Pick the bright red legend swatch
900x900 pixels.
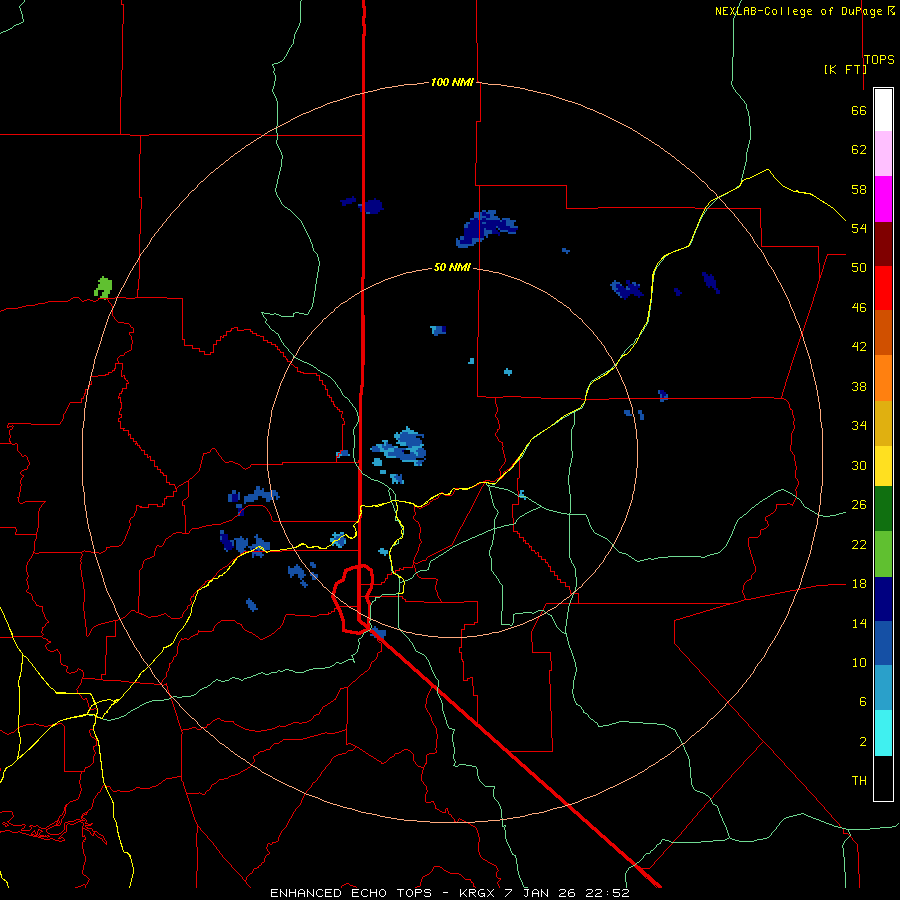pyautogui.click(x=883, y=288)
